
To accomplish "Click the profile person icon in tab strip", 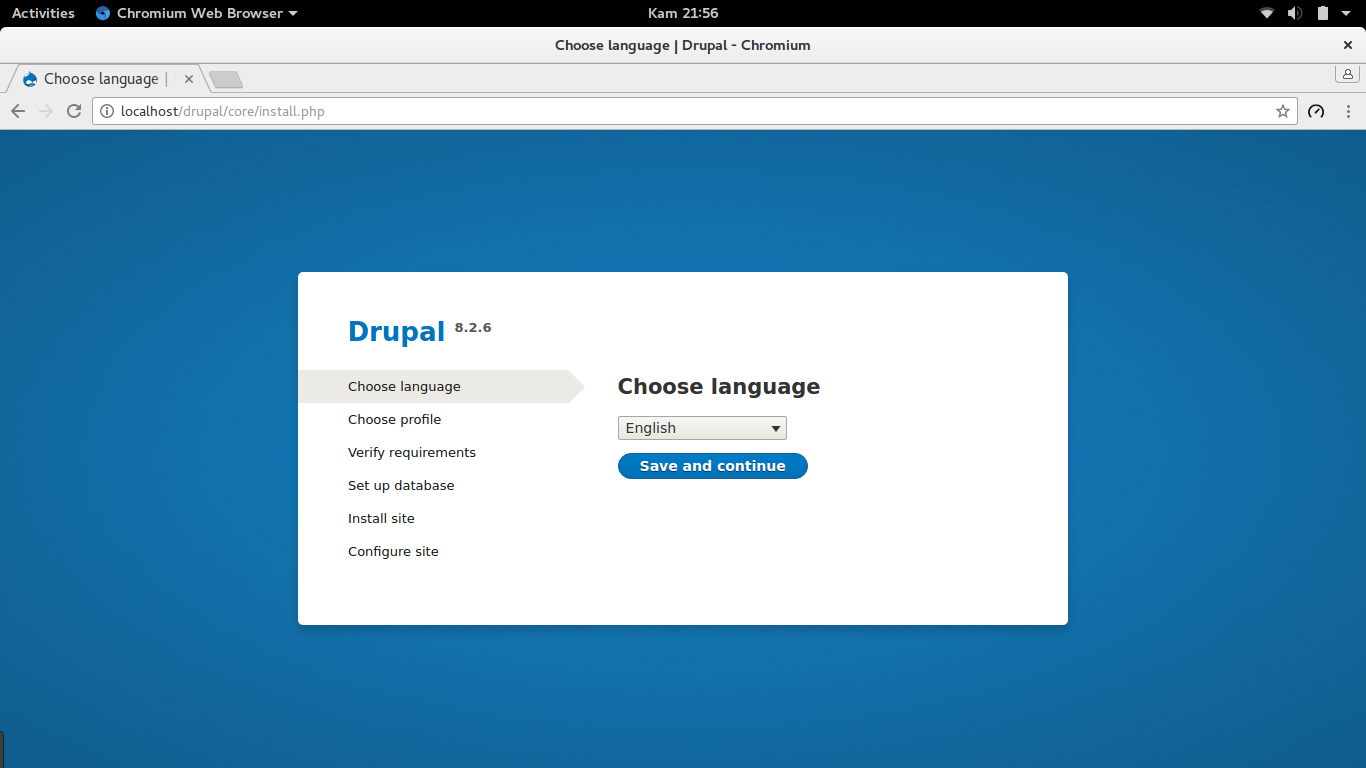I will [1347, 74].
